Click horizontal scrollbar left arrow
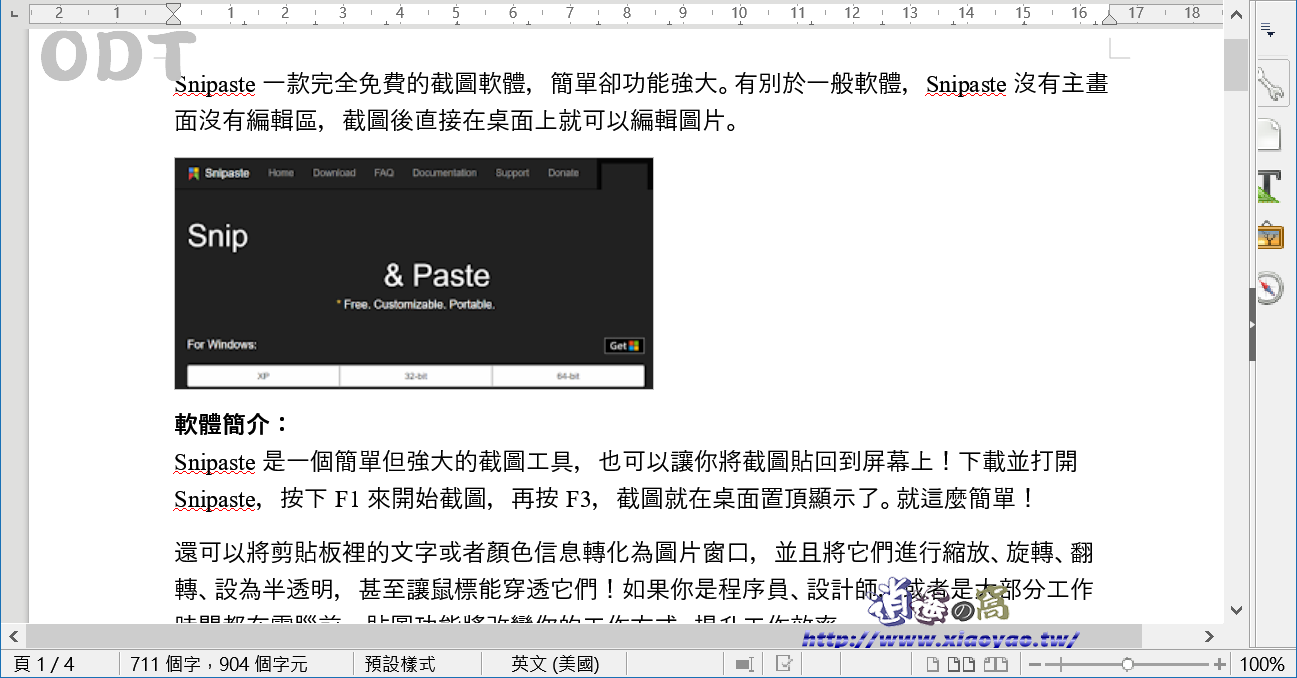 [14, 635]
